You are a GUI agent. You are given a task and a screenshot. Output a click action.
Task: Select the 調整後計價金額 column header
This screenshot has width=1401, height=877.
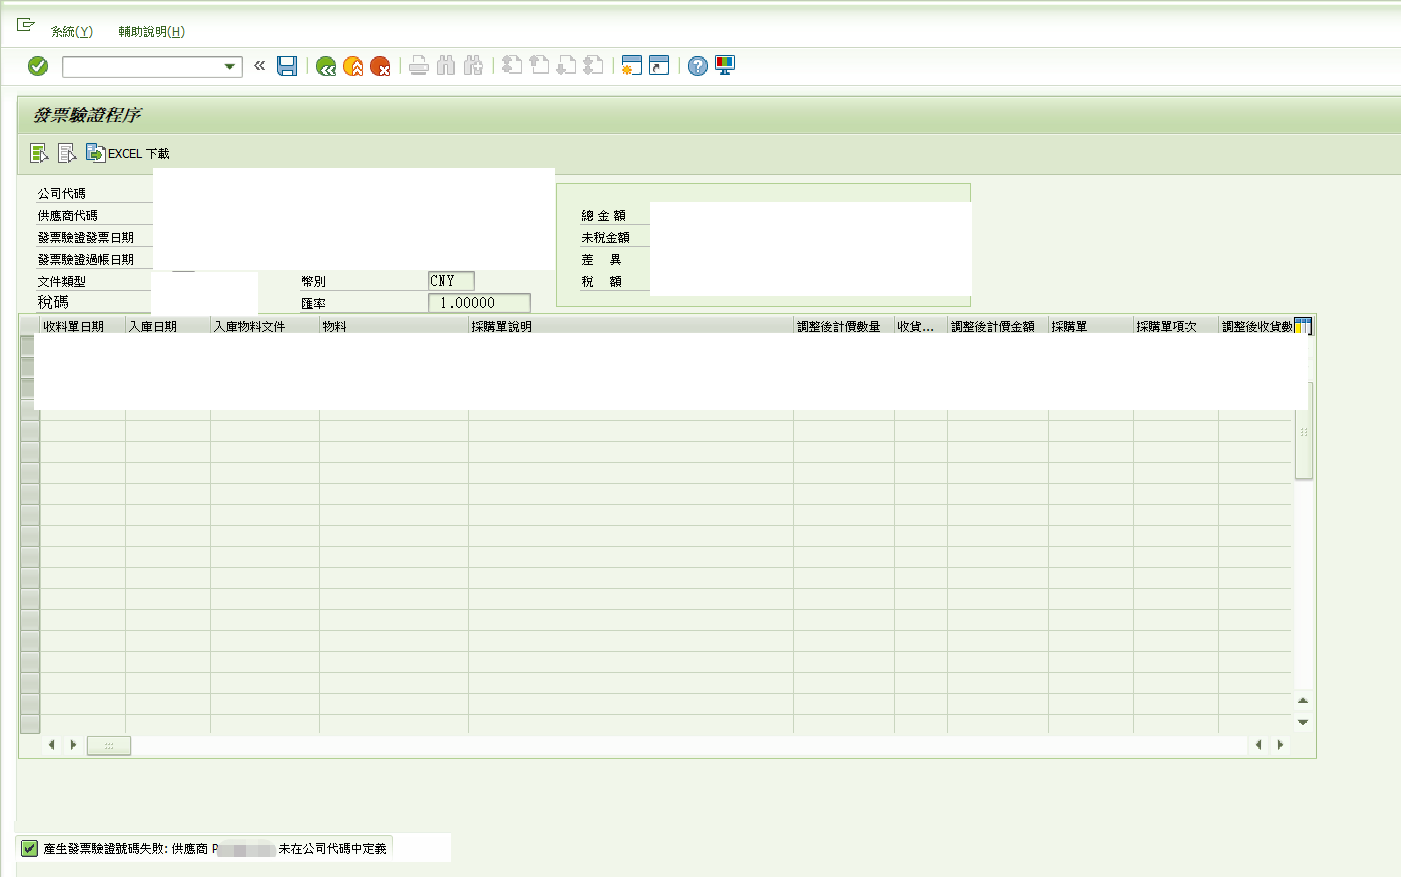(998, 326)
